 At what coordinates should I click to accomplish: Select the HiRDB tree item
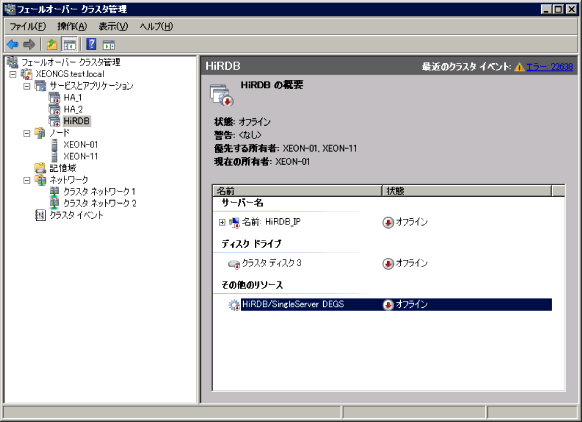click(76, 121)
